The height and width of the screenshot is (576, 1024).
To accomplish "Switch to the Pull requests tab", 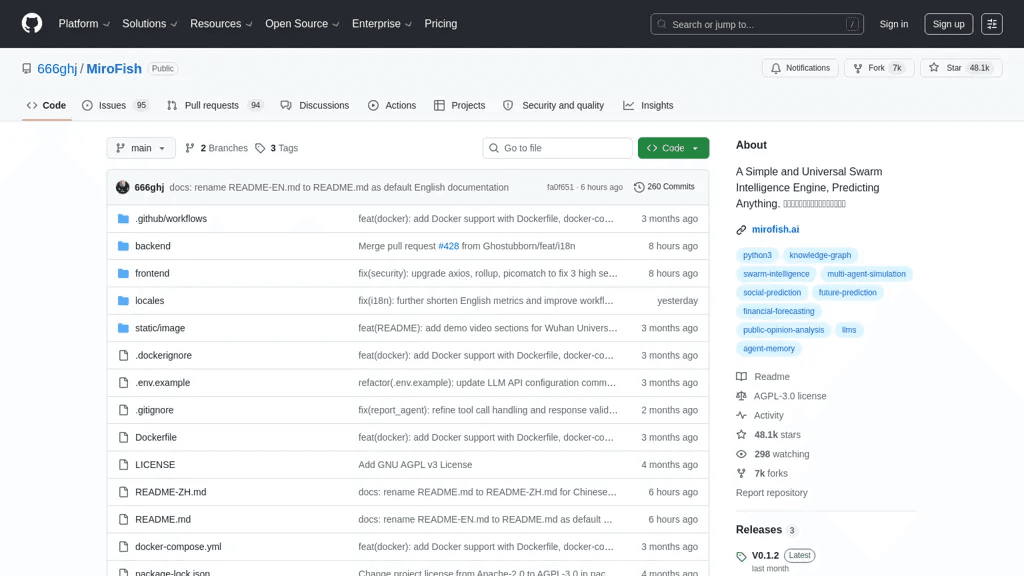I will pos(214,105).
